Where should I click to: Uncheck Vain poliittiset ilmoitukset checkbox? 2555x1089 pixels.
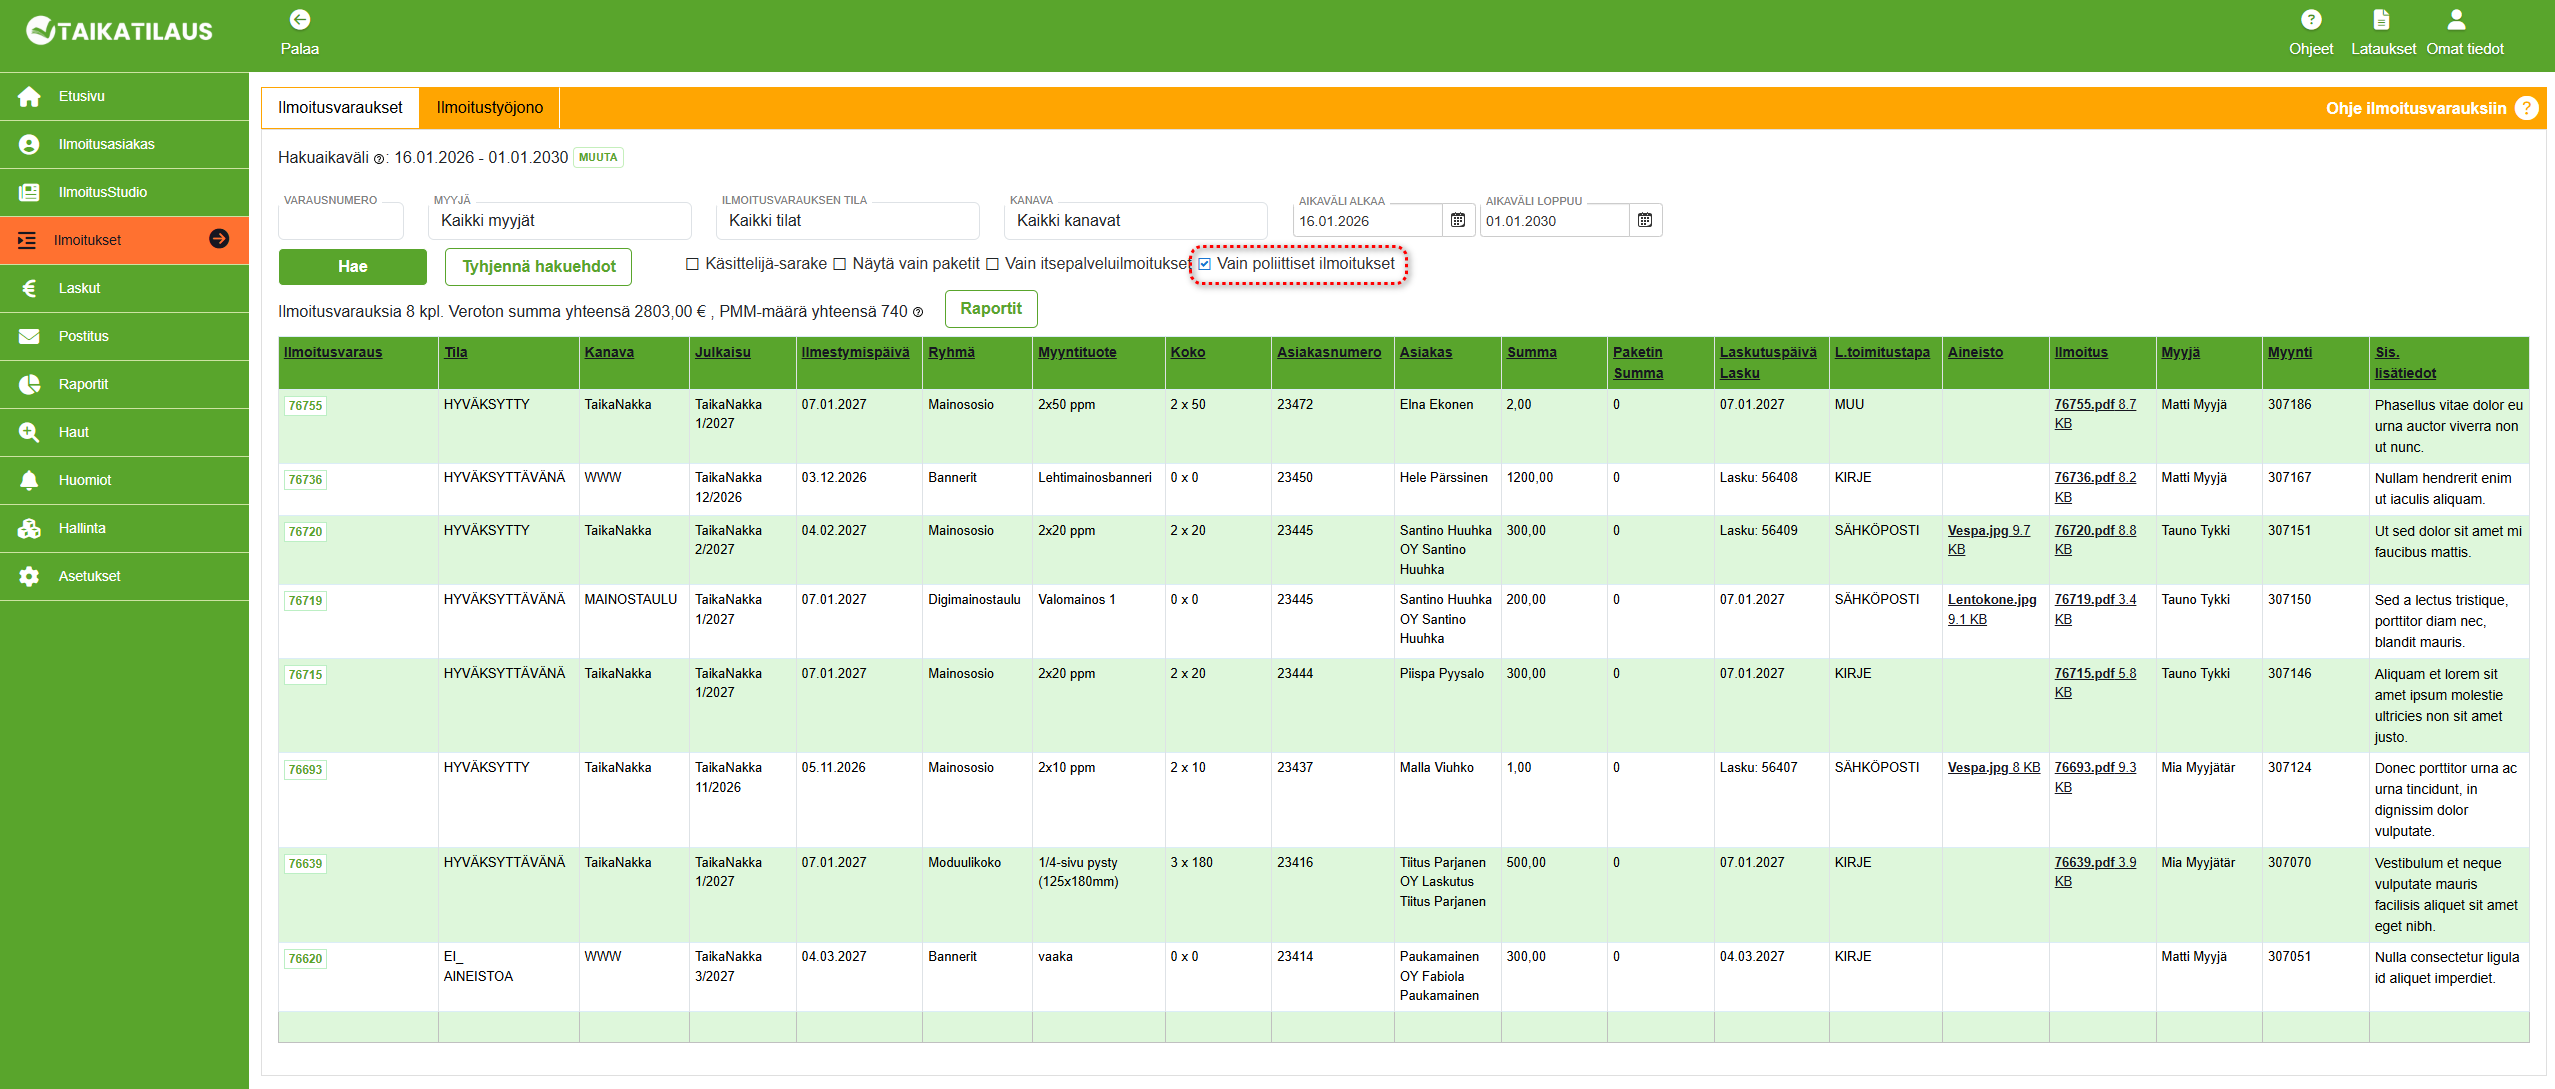click(1205, 265)
